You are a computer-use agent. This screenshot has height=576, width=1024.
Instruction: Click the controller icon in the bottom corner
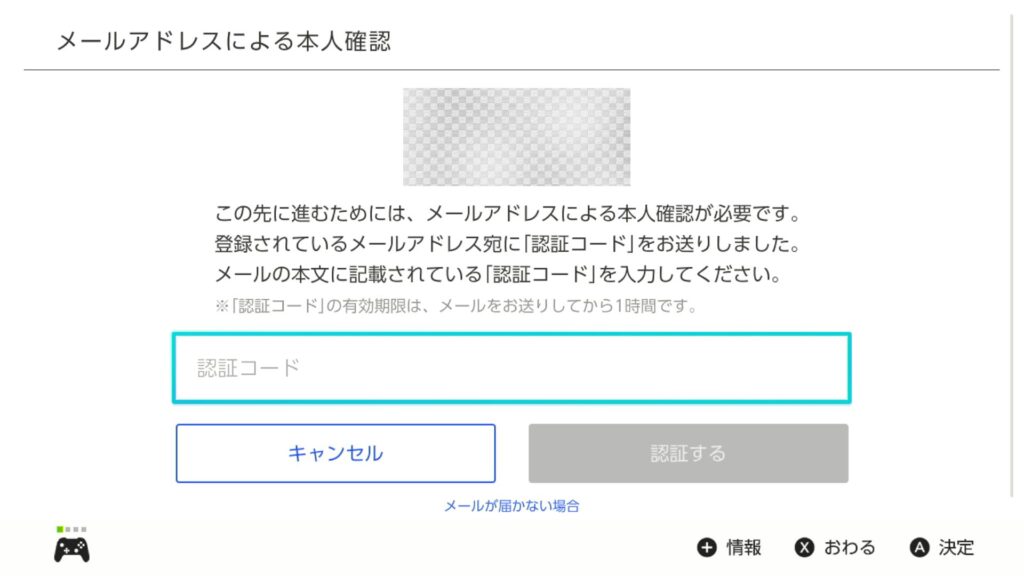(x=72, y=549)
